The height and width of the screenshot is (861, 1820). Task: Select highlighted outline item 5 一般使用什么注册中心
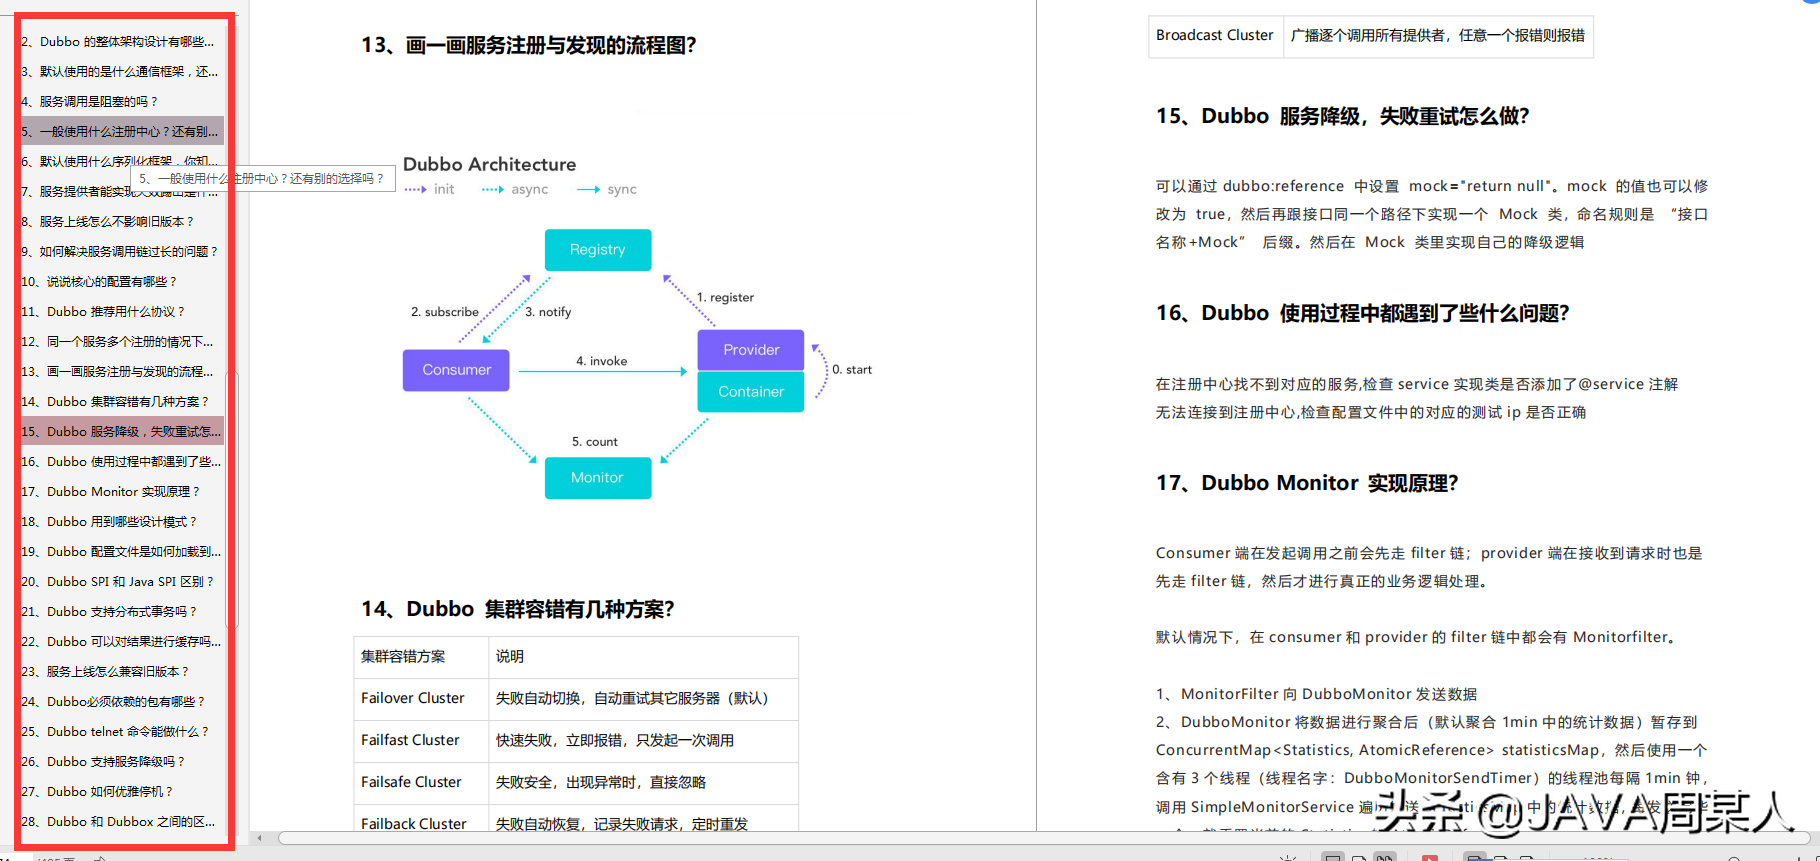(121, 131)
